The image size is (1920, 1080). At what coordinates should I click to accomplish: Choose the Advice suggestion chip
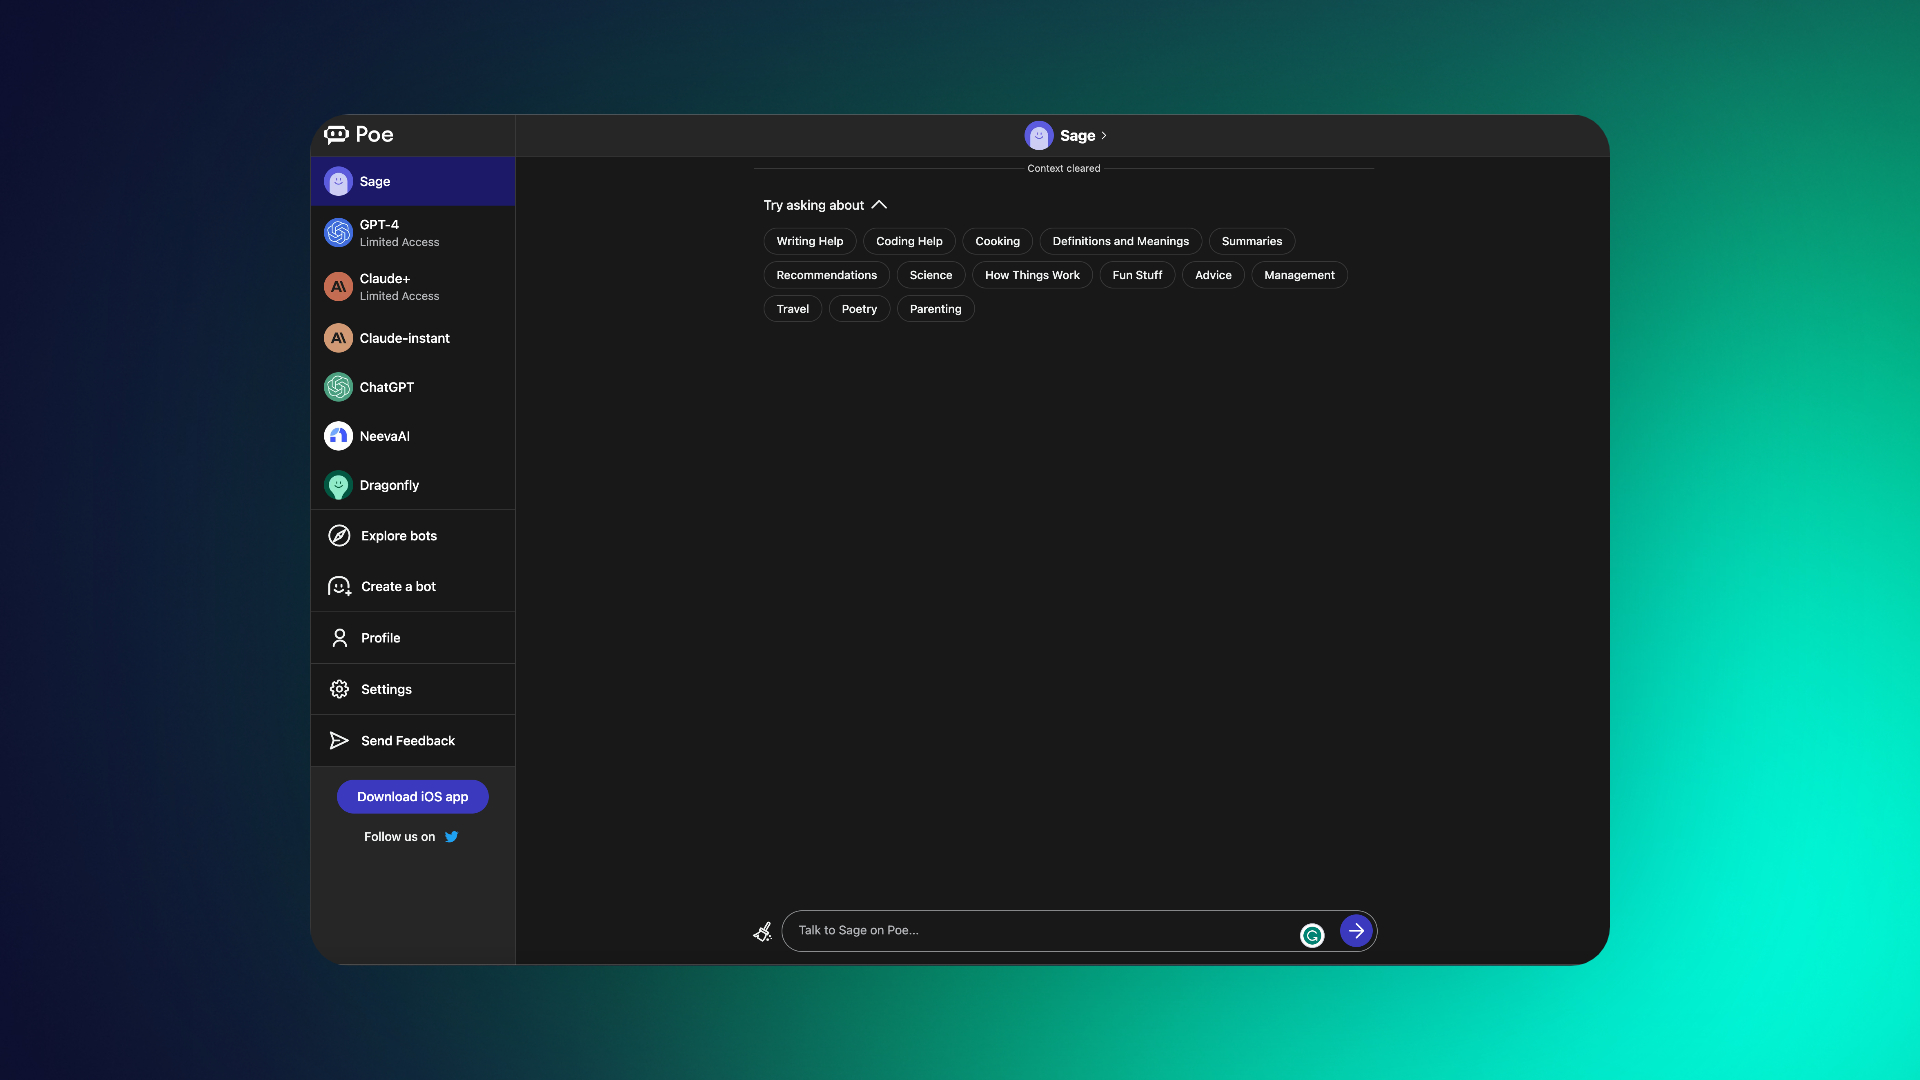click(1213, 275)
